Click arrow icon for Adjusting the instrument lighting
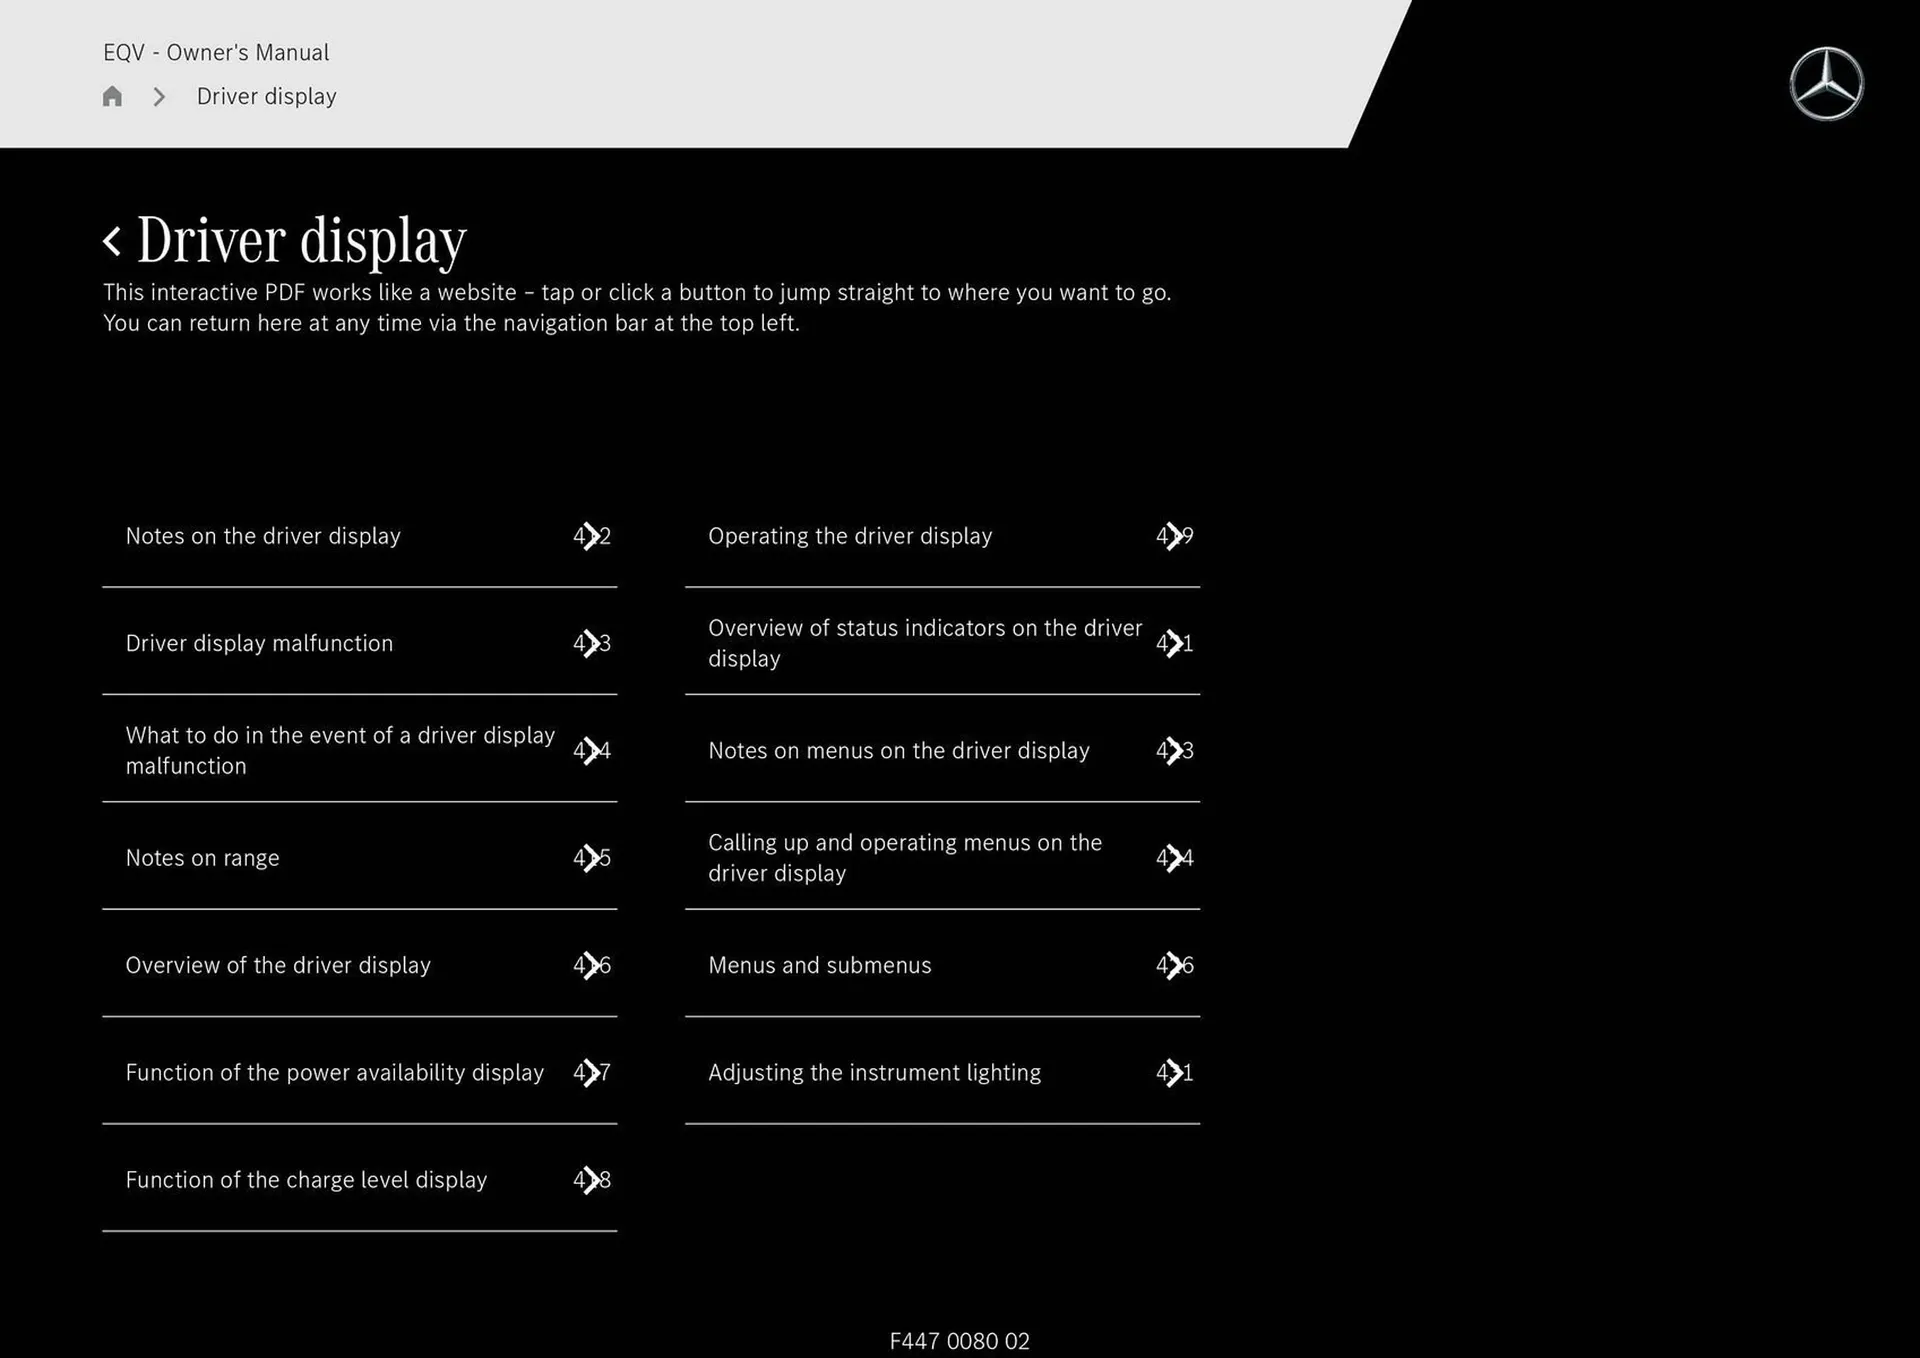Viewport: 1920px width, 1358px height. pyautogui.click(x=1175, y=1072)
